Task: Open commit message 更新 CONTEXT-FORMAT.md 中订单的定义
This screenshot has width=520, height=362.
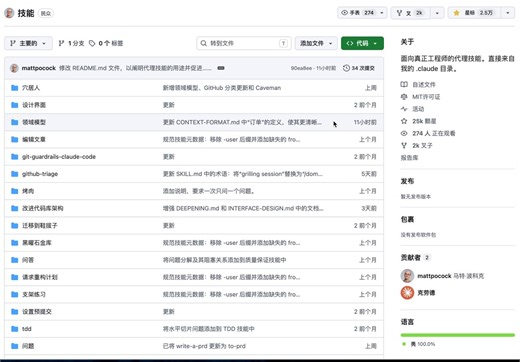Action: [242, 122]
